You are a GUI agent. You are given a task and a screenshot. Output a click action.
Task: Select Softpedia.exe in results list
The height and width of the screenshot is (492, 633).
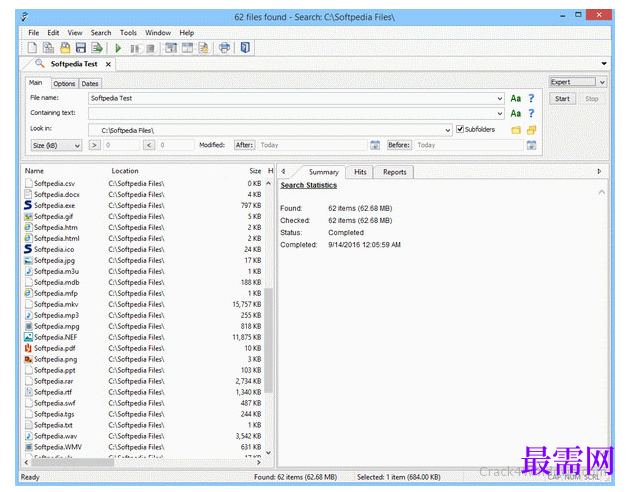pos(54,205)
